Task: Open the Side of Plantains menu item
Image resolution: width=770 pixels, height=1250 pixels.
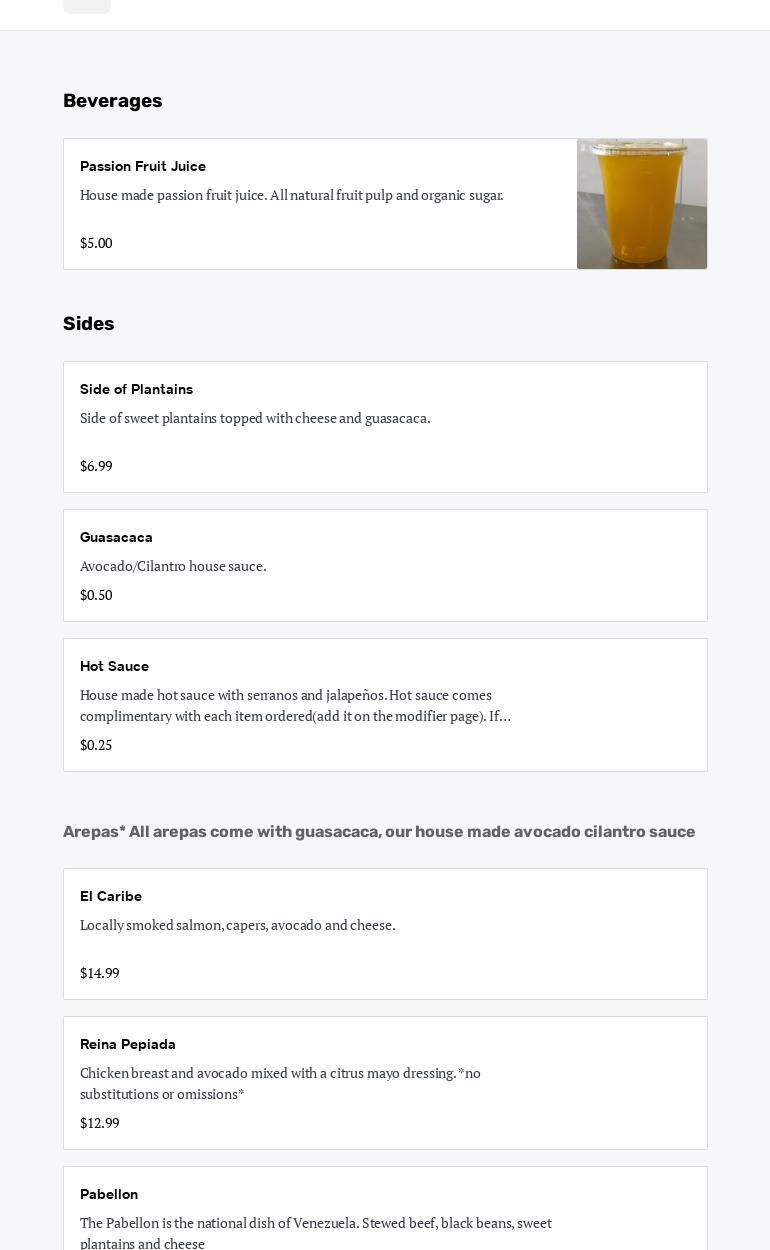Action: click(385, 427)
